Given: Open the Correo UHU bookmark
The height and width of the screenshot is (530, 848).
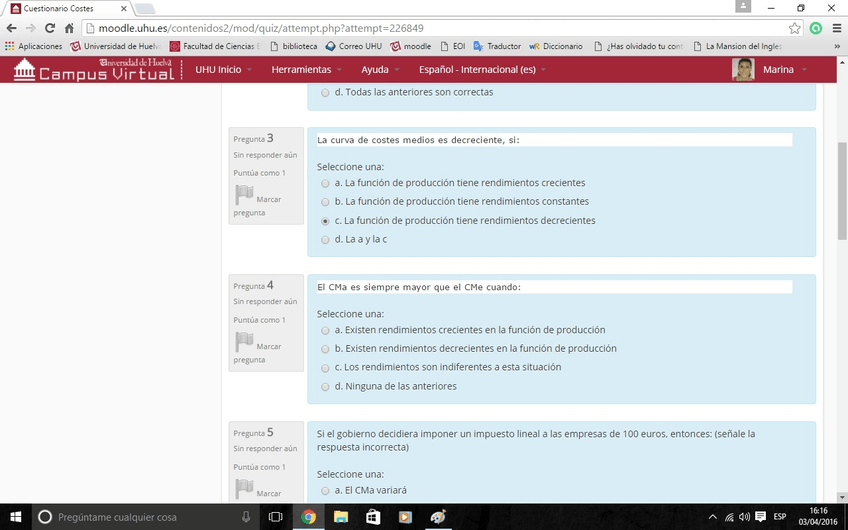Looking at the screenshot, I should click(354, 47).
